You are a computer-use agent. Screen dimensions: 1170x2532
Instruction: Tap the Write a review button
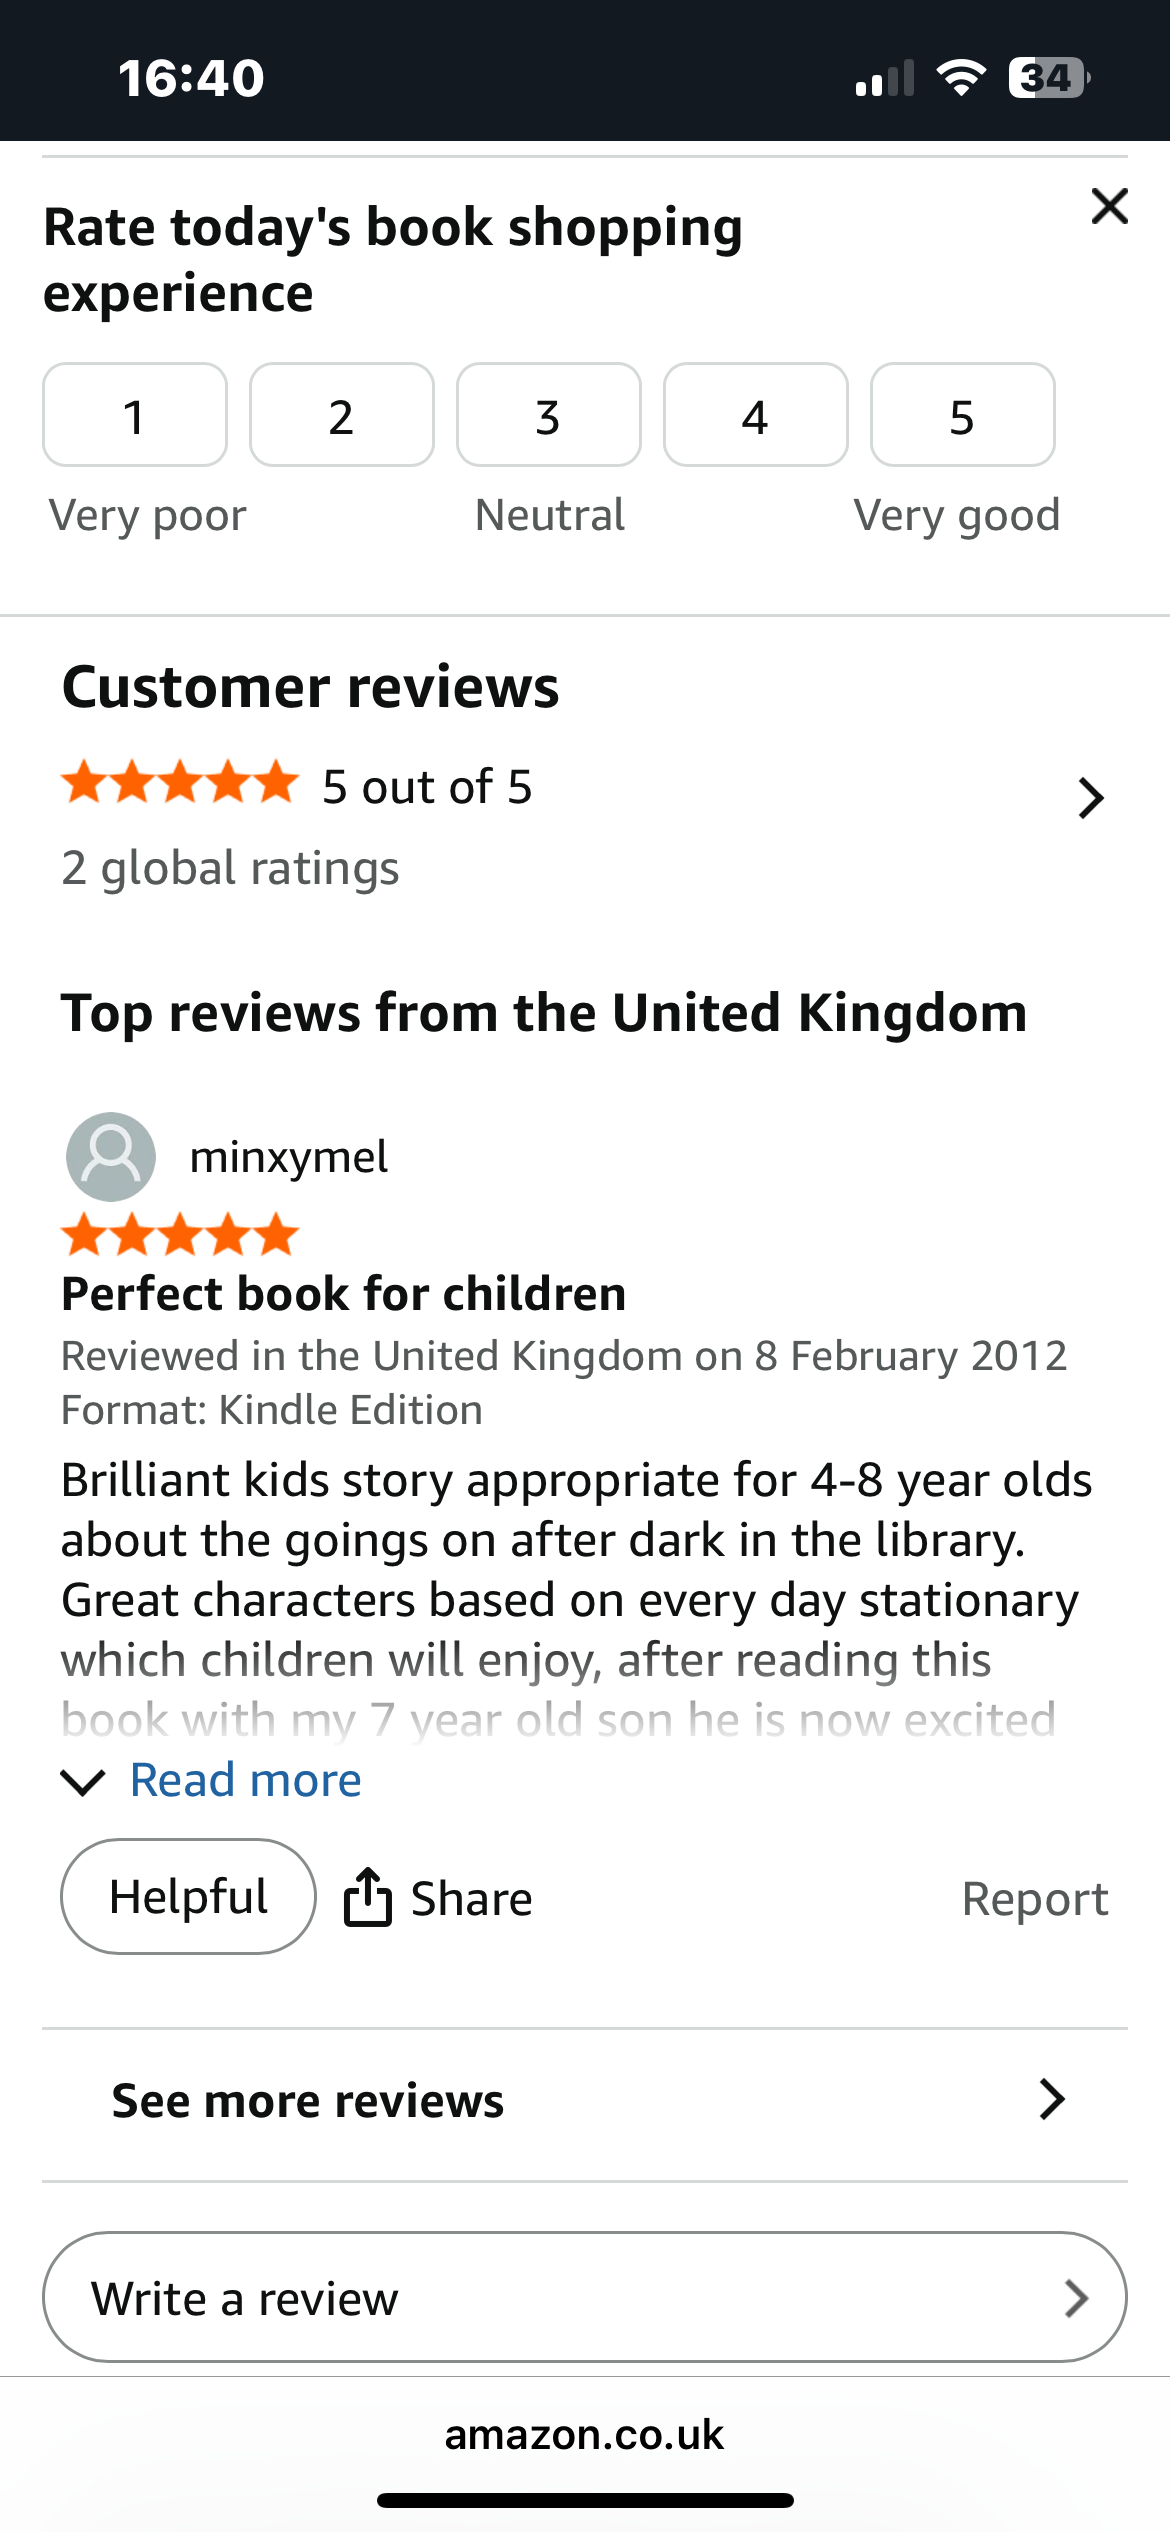(585, 2298)
